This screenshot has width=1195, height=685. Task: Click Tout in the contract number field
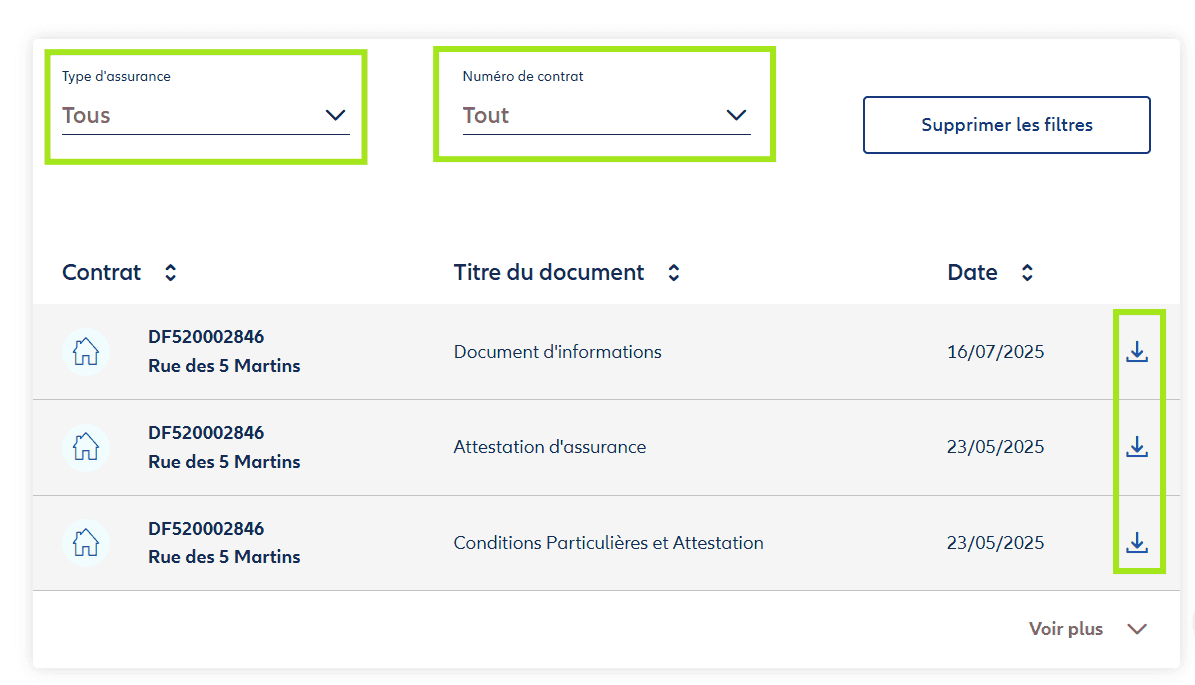[x=484, y=116]
